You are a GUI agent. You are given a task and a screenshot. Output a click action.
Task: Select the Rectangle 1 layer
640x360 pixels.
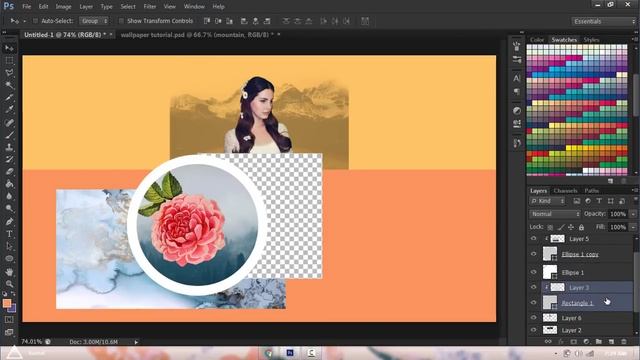(587, 302)
